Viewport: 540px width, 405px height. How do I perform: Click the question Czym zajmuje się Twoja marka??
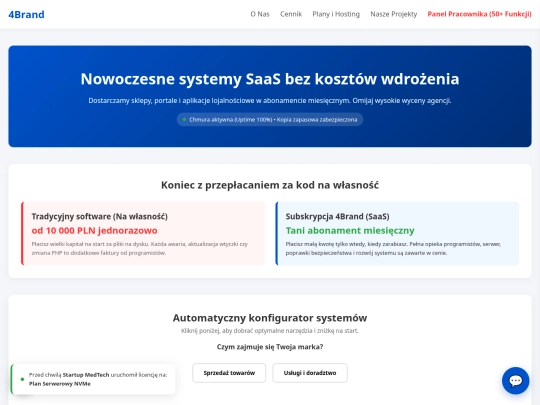coord(270,347)
